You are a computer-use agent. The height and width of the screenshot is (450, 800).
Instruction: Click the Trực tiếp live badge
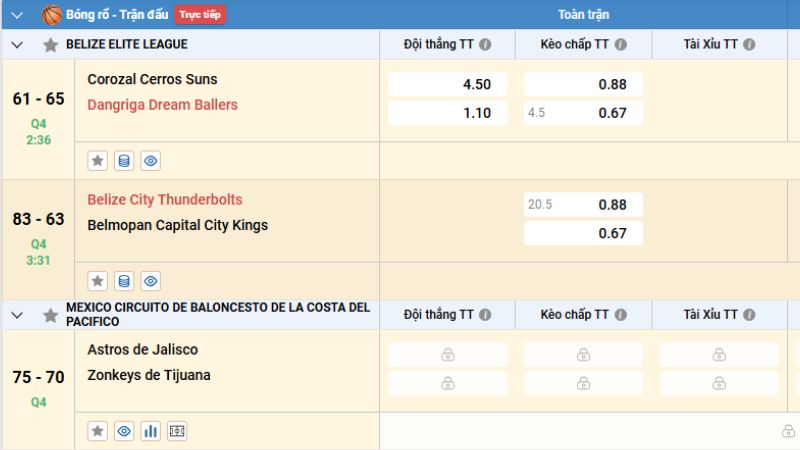(200, 15)
